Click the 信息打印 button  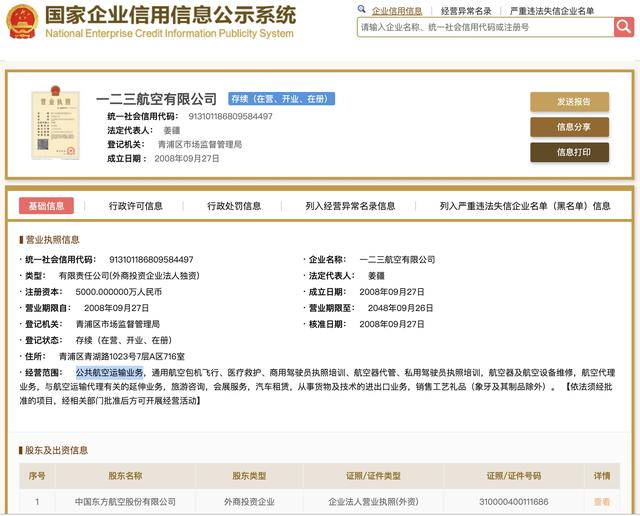pos(570,152)
